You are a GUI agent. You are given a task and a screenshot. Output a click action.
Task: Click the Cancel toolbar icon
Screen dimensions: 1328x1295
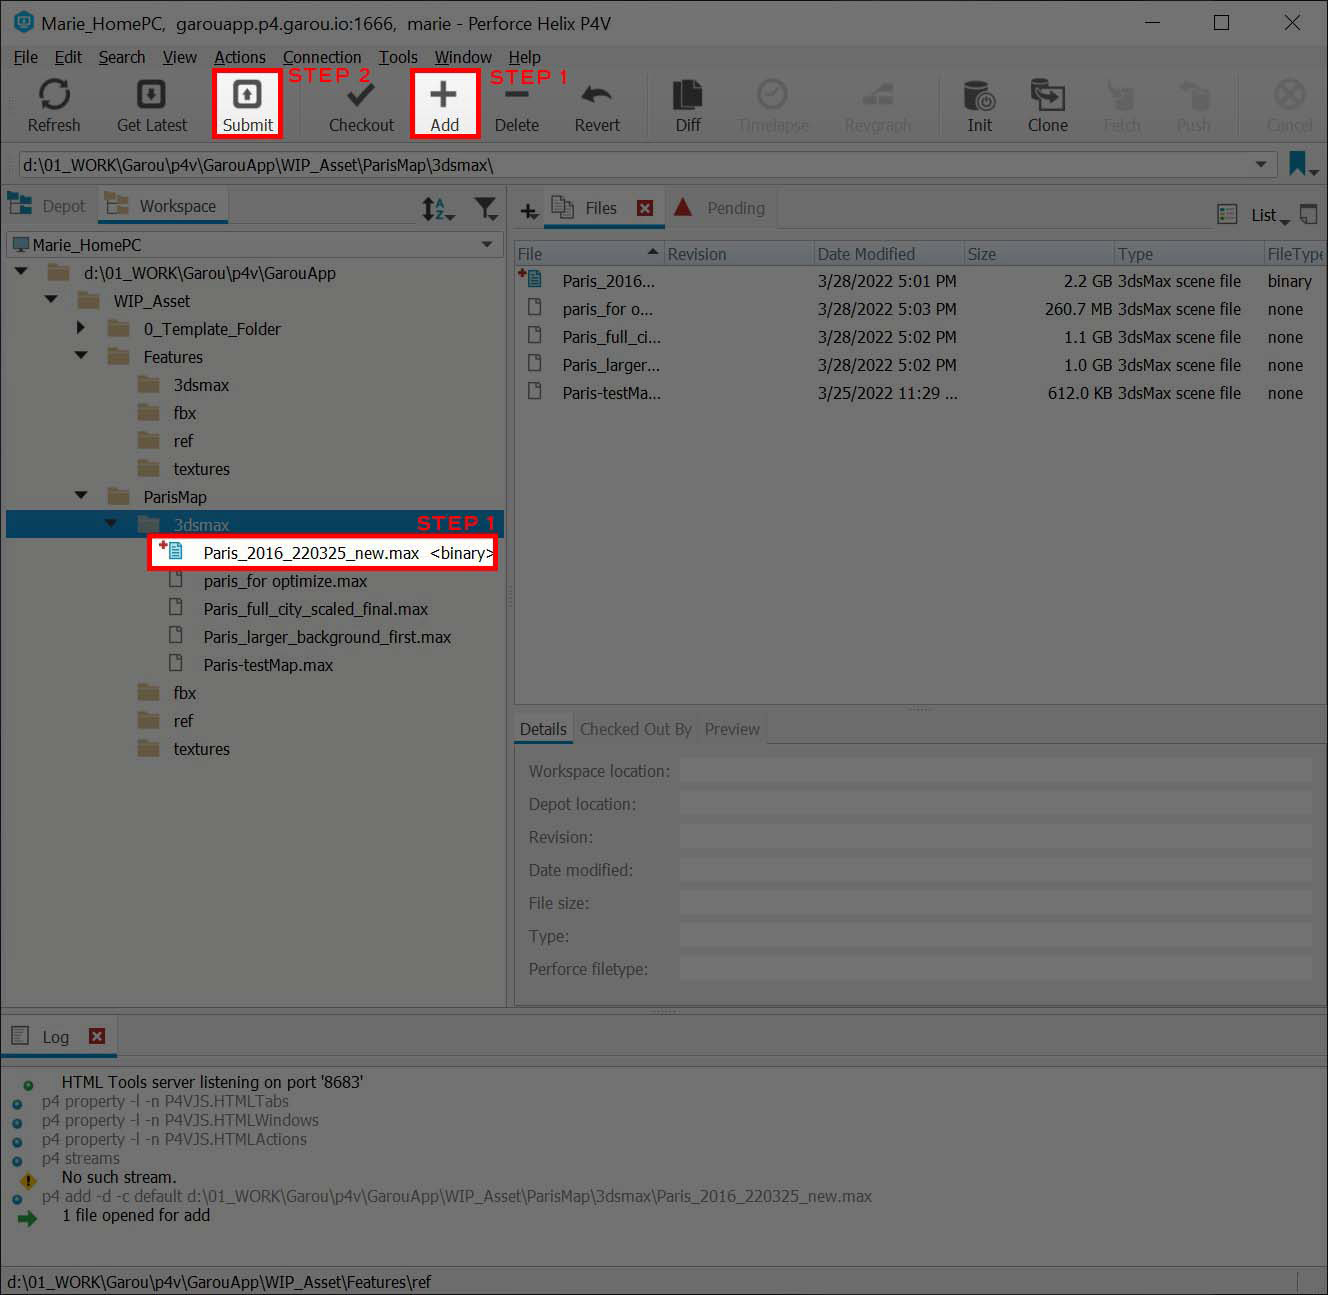click(1289, 105)
